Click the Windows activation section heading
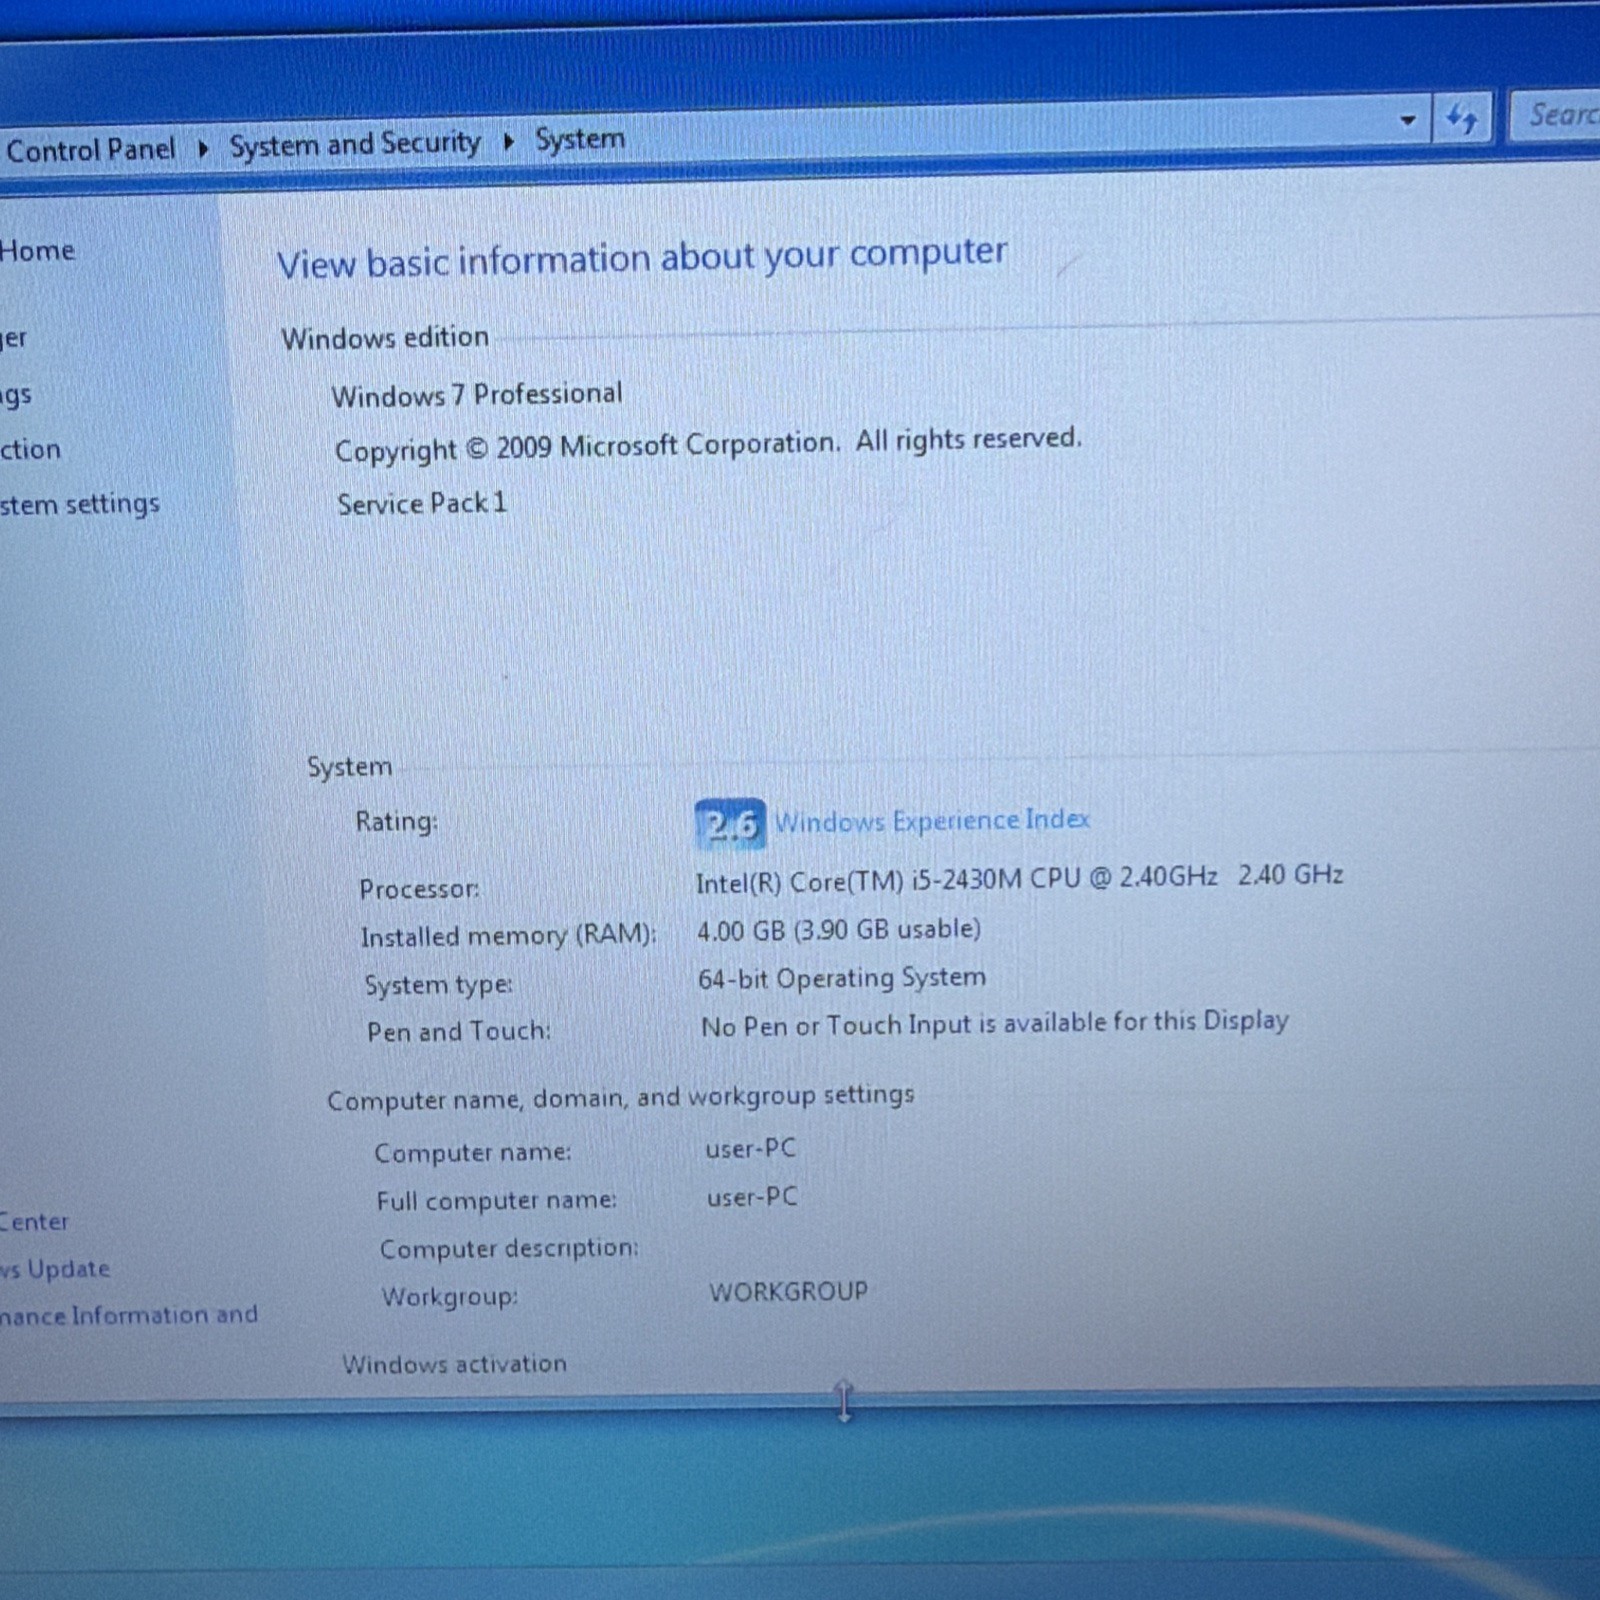Viewport: 1600px width, 1600px height. click(455, 1364)
